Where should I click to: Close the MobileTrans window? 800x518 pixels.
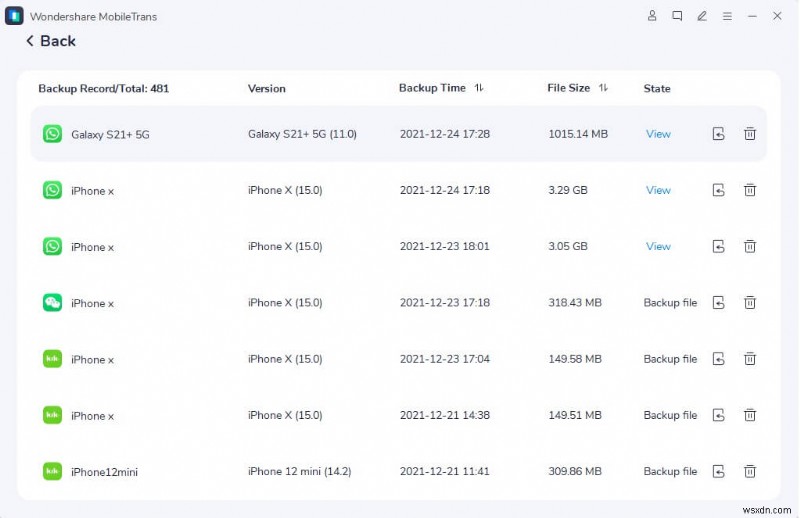(x=777, y=16)
